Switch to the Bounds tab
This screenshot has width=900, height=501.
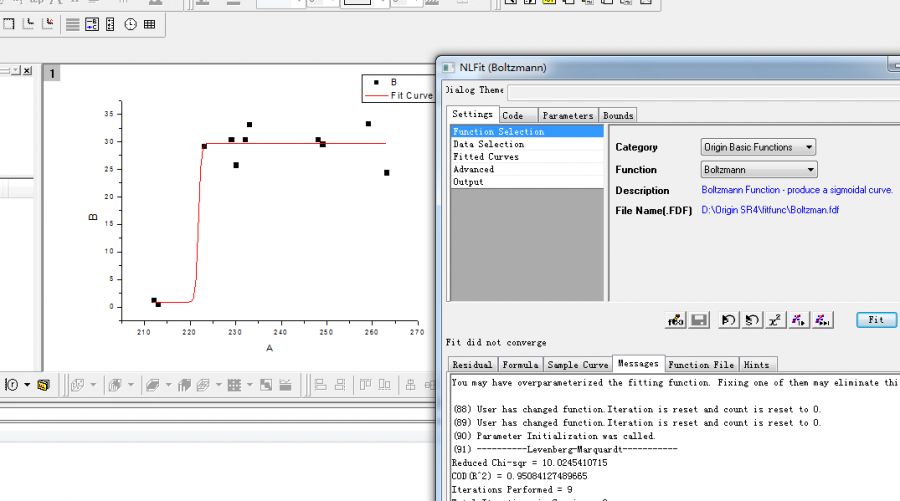point(618,115)
